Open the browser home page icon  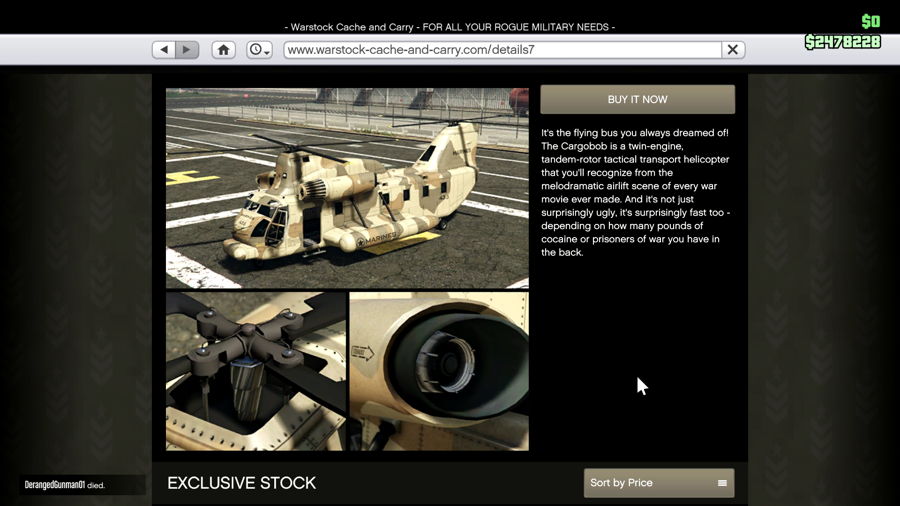coord(223,50)
